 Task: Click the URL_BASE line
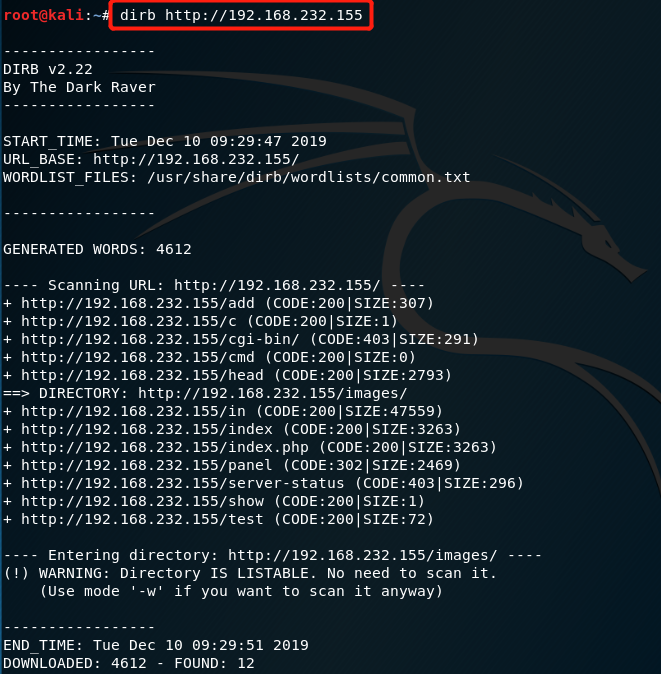(151, 159)
